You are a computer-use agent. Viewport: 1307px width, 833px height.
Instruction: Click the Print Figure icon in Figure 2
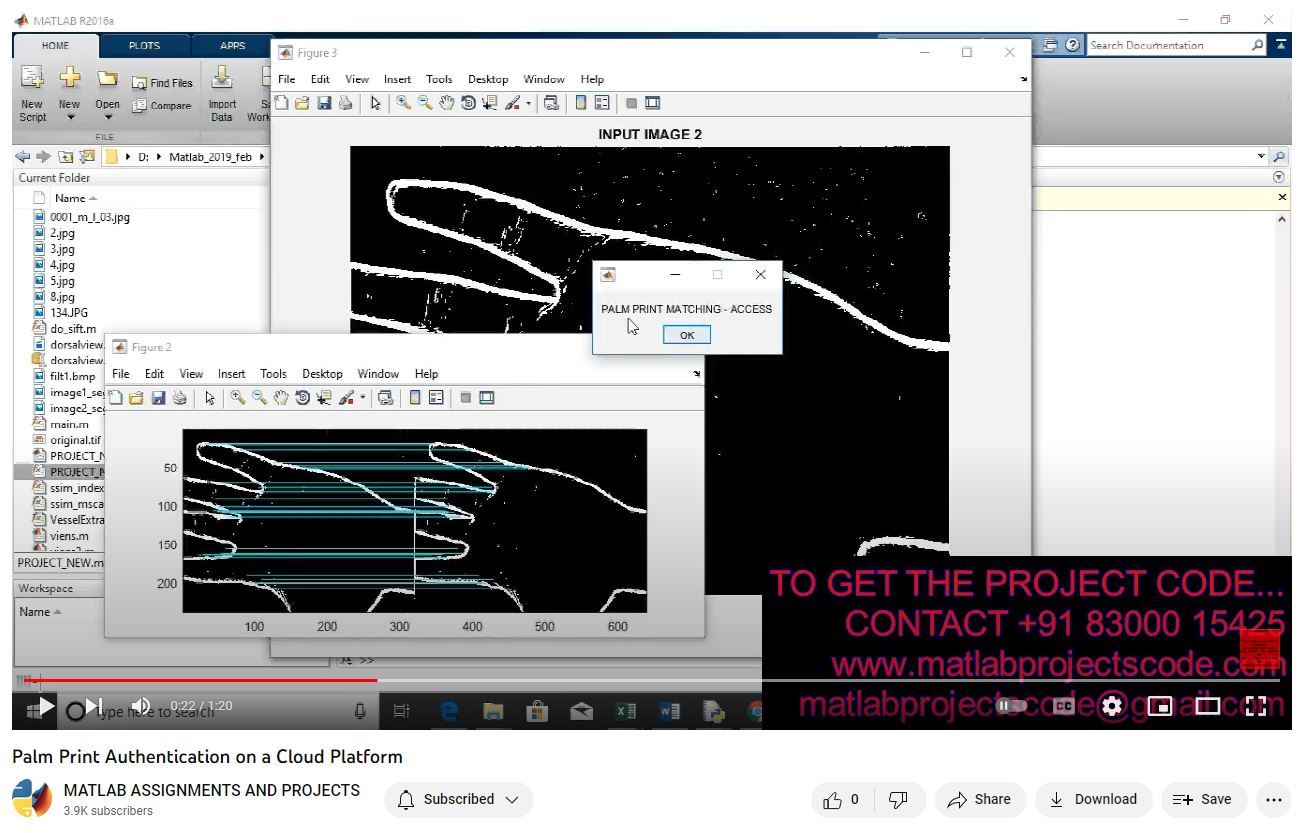pos(179,398)
